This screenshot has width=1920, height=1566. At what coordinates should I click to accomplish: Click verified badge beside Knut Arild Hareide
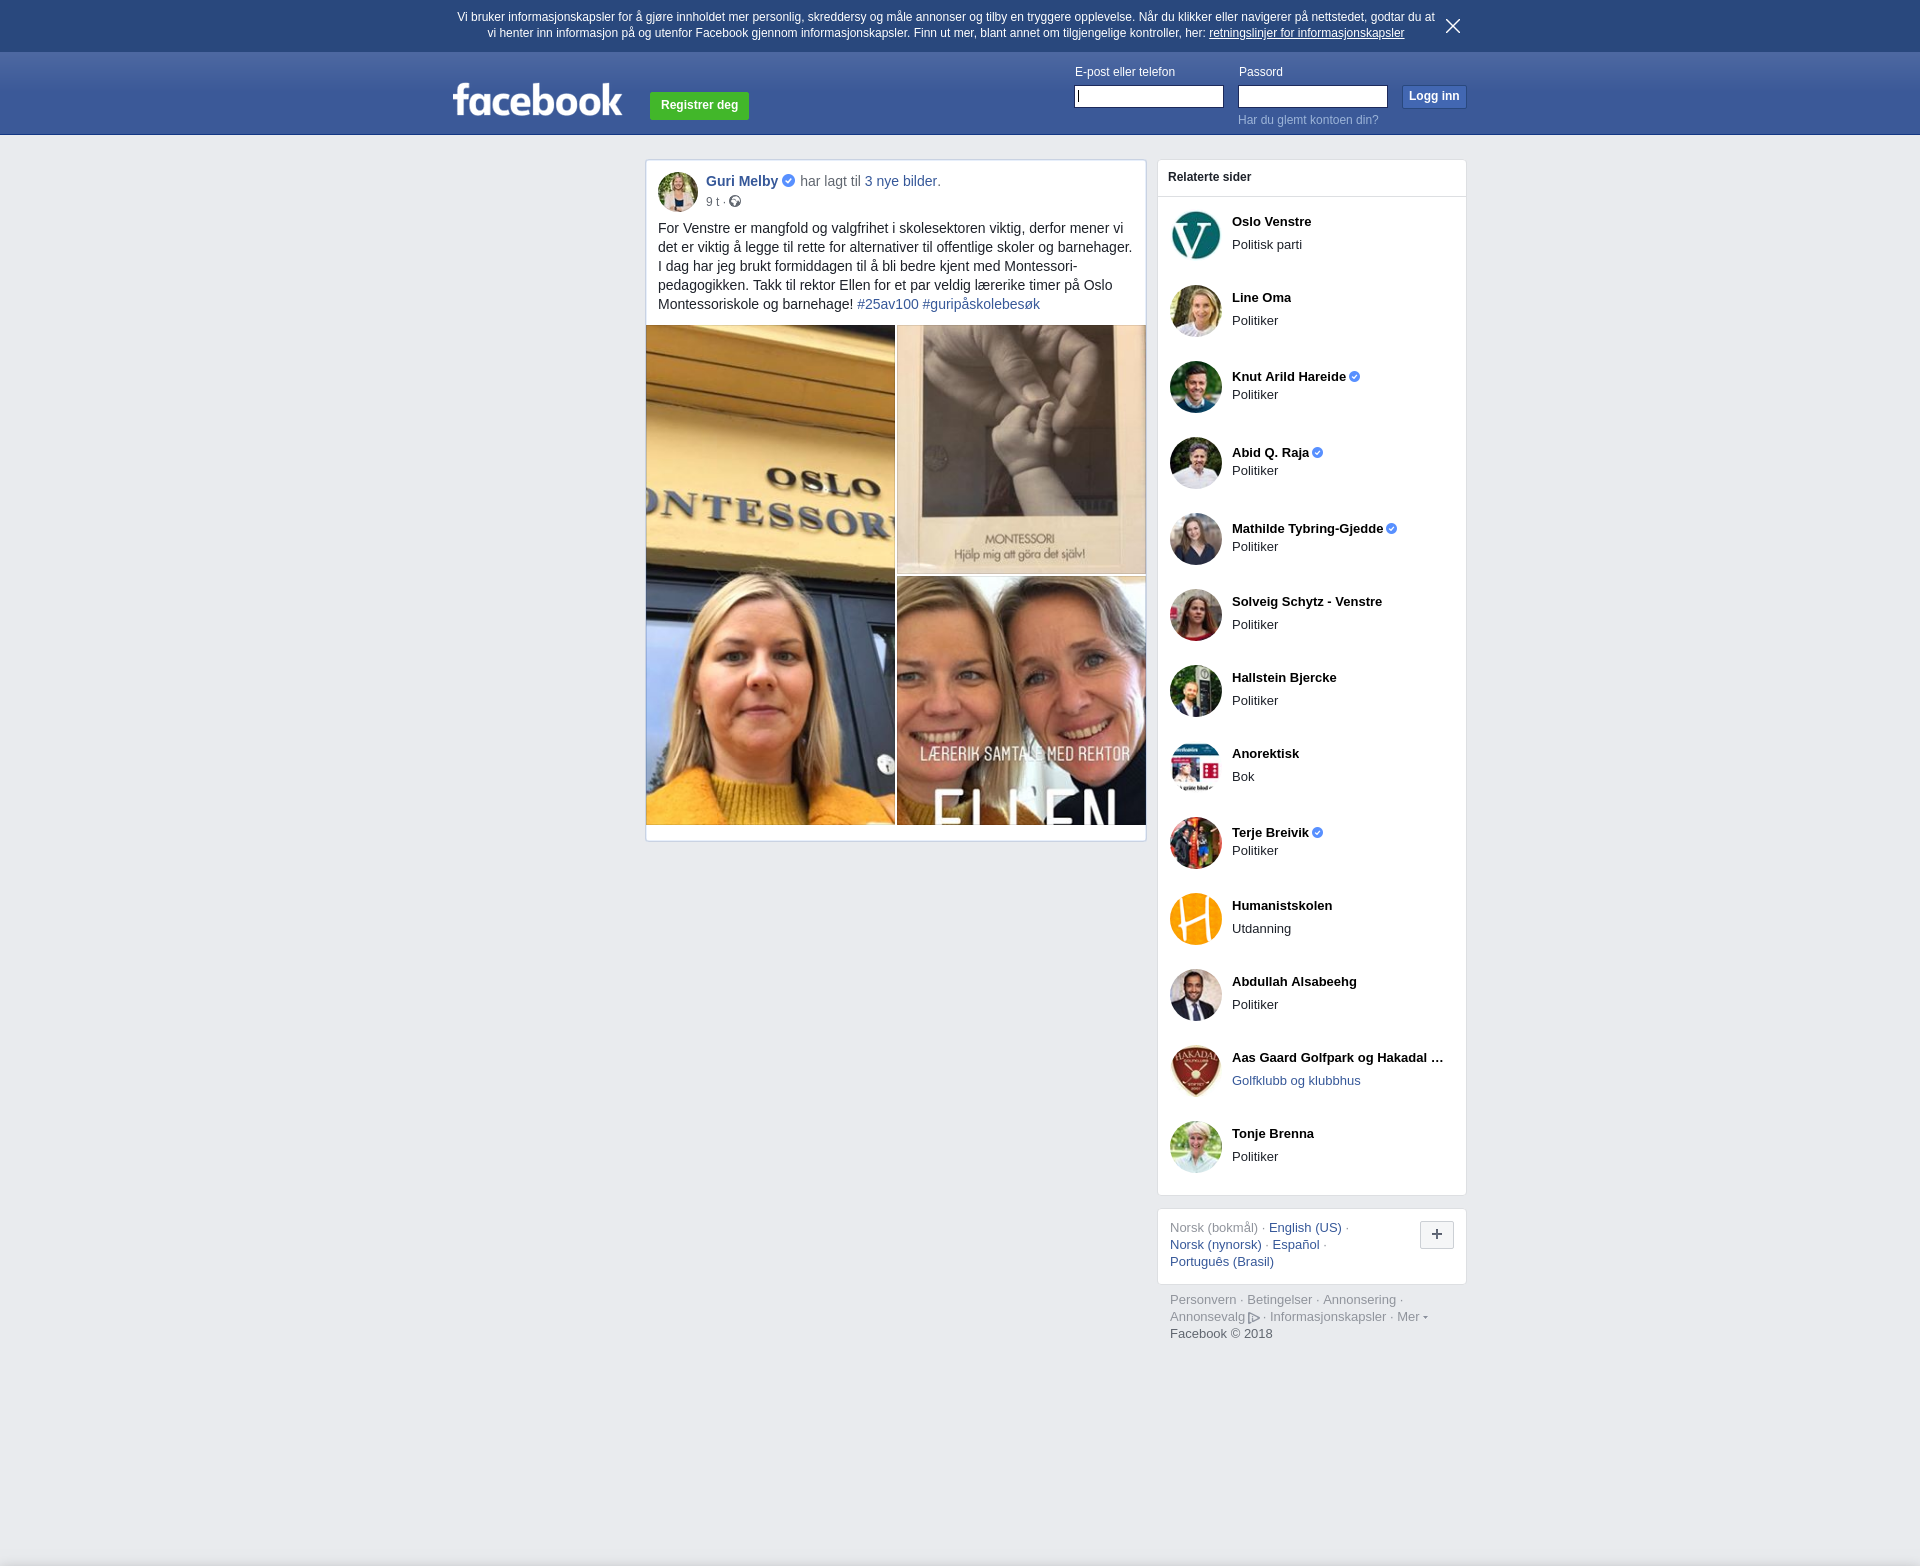coord(1355,377)
